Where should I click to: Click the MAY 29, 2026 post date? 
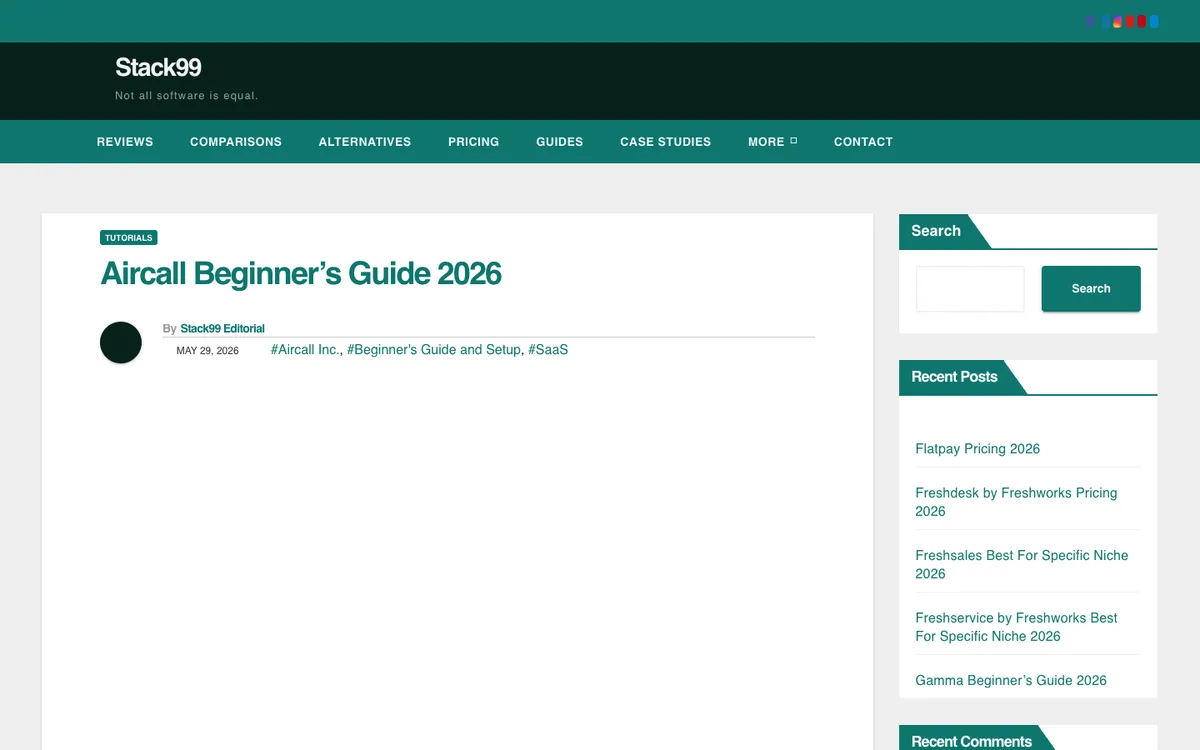207,351
